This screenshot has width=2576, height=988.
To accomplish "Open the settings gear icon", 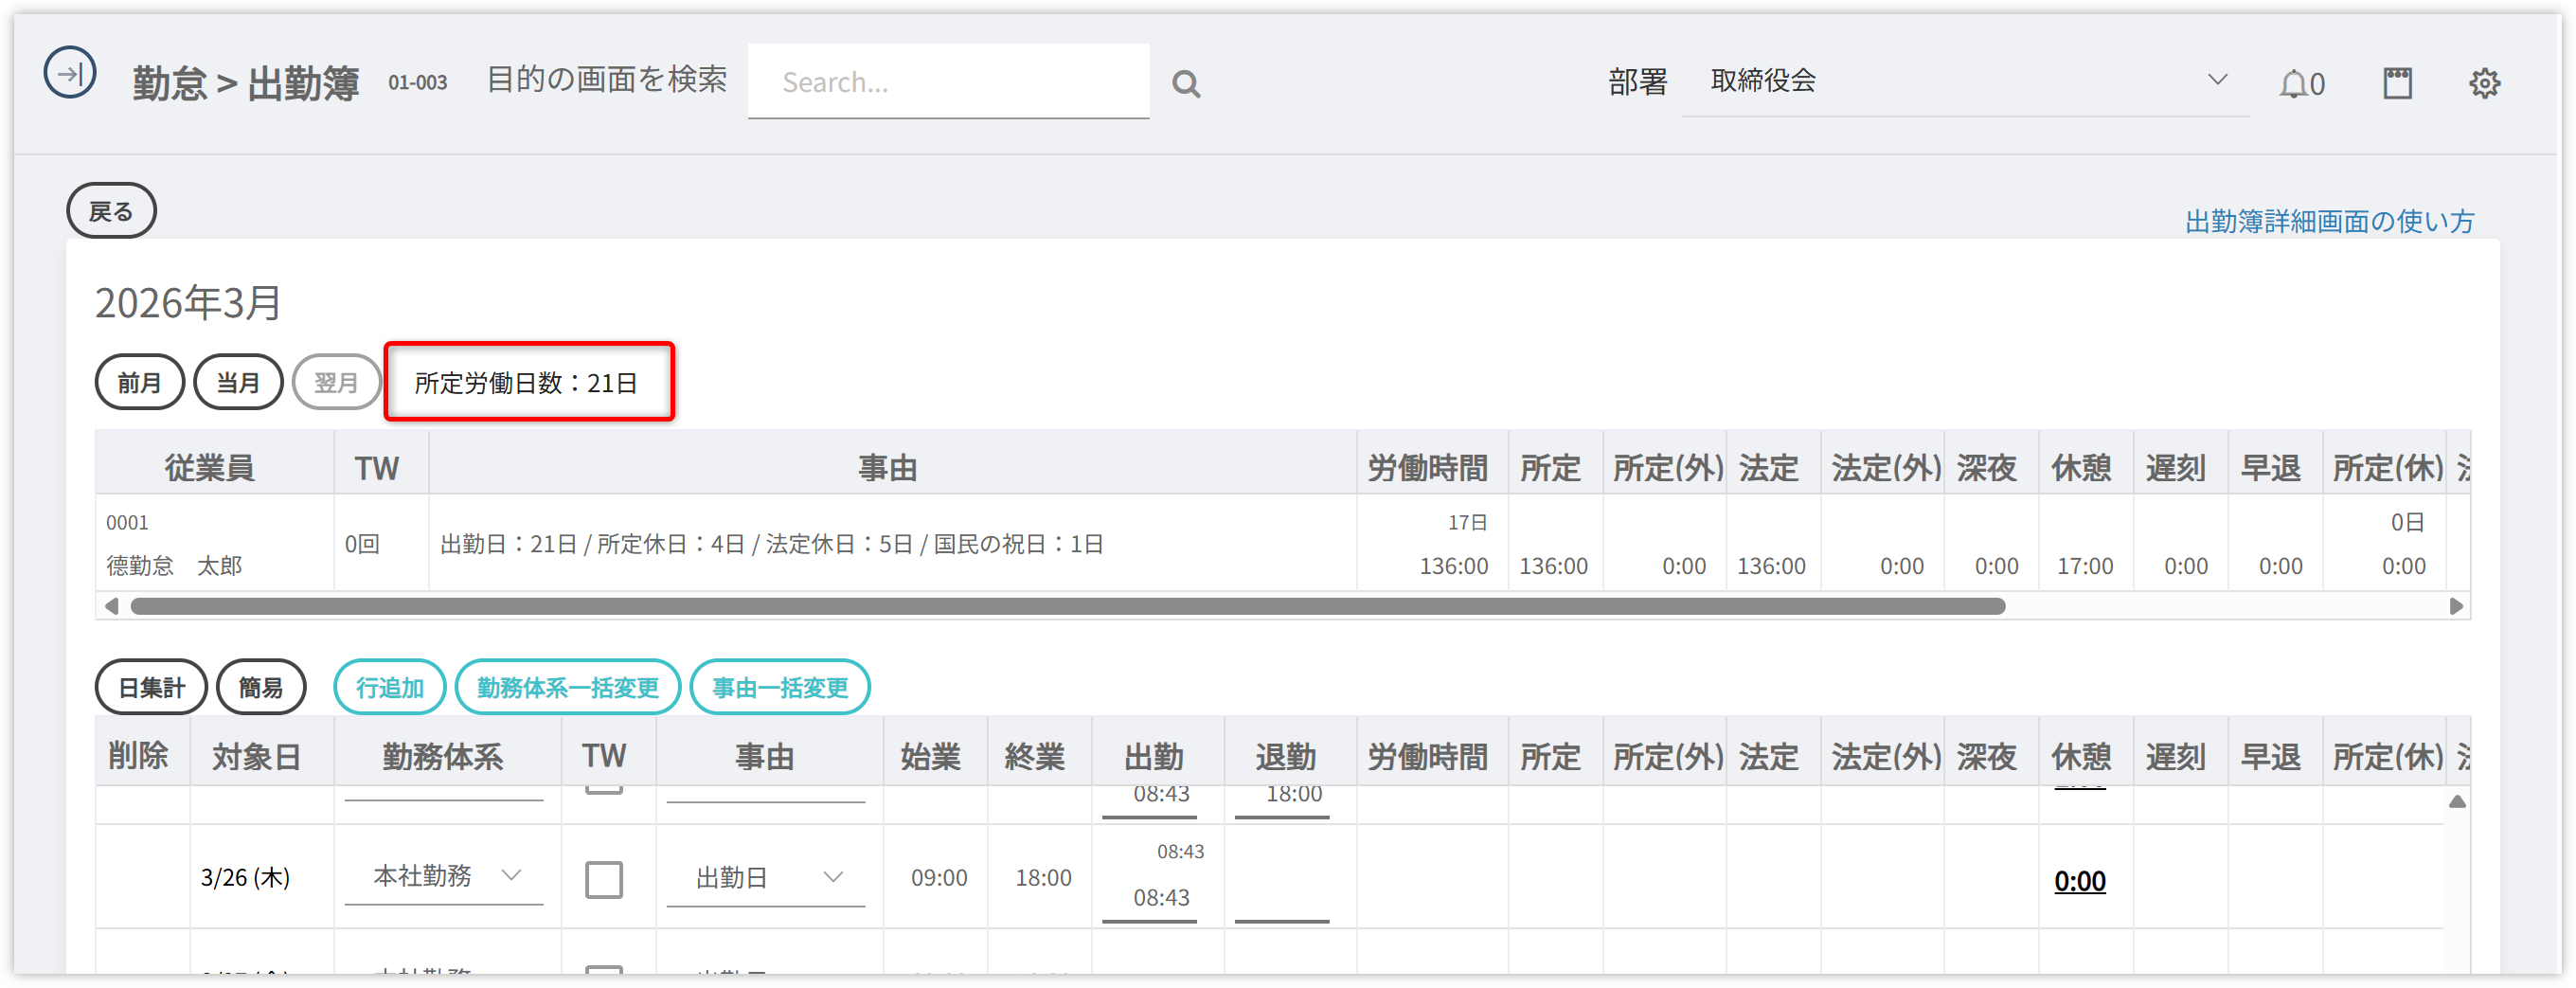I will pos(2484,83).
